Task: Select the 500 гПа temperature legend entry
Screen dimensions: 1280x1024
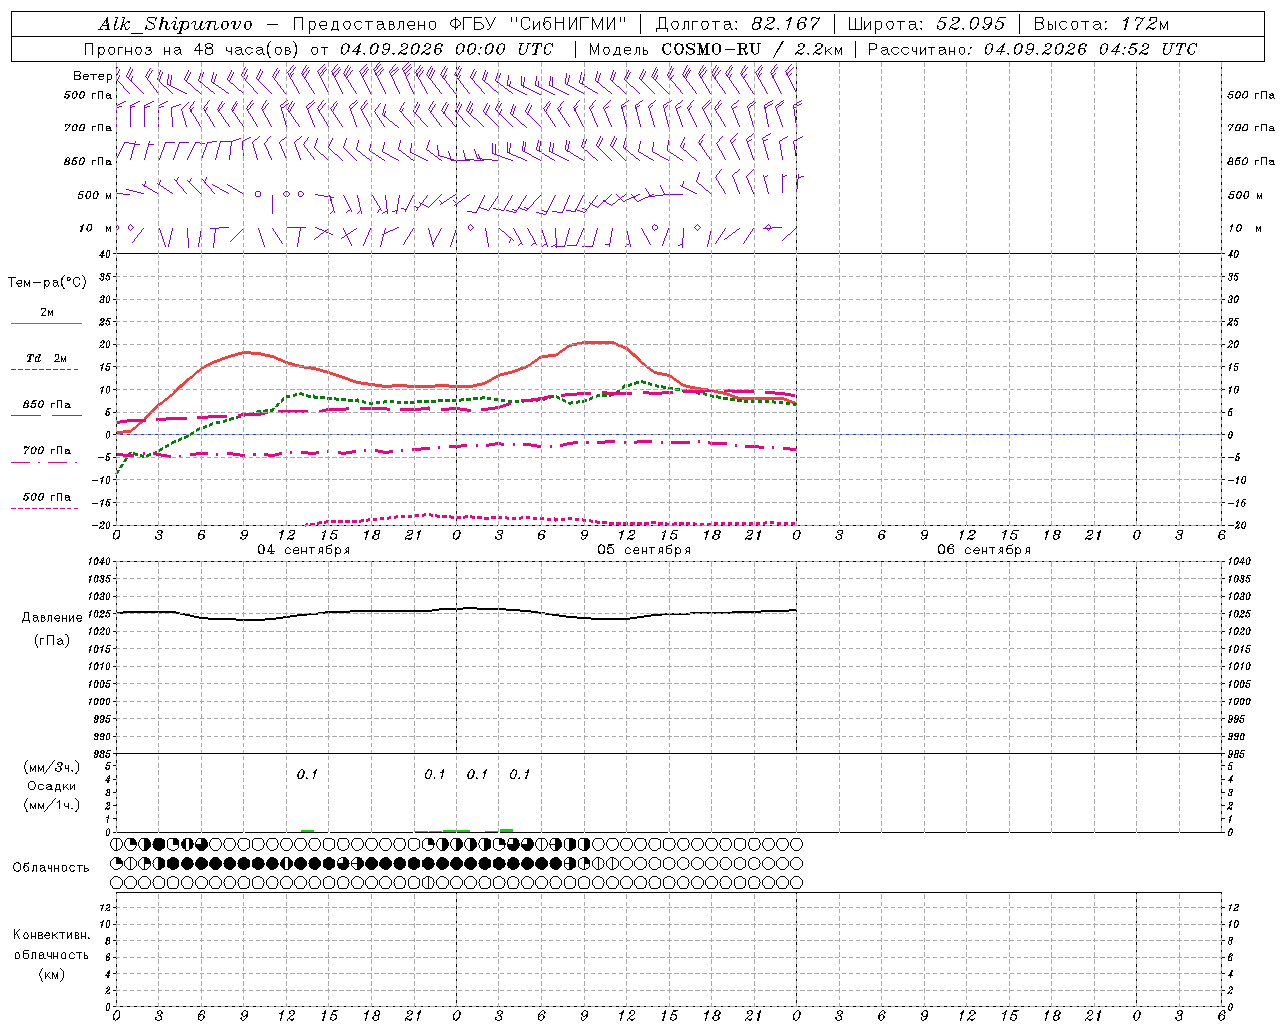Action: (x=46, y=500)
